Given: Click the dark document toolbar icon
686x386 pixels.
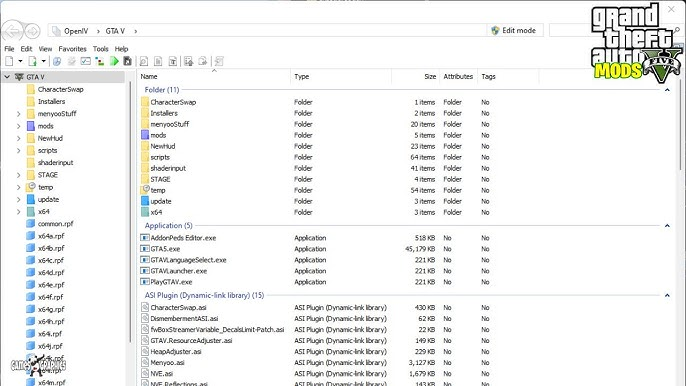Looking at the screenshot, I should tap(127, 61).
